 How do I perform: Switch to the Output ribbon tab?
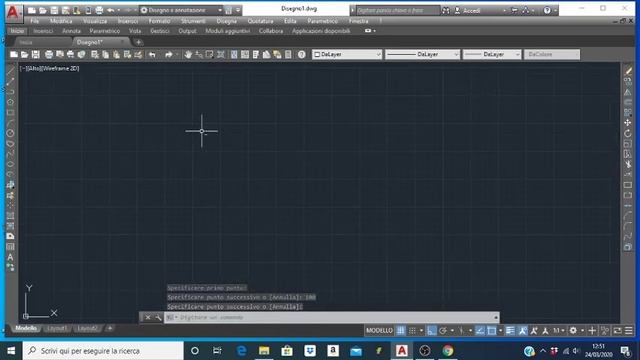click(x=187, y=31)
